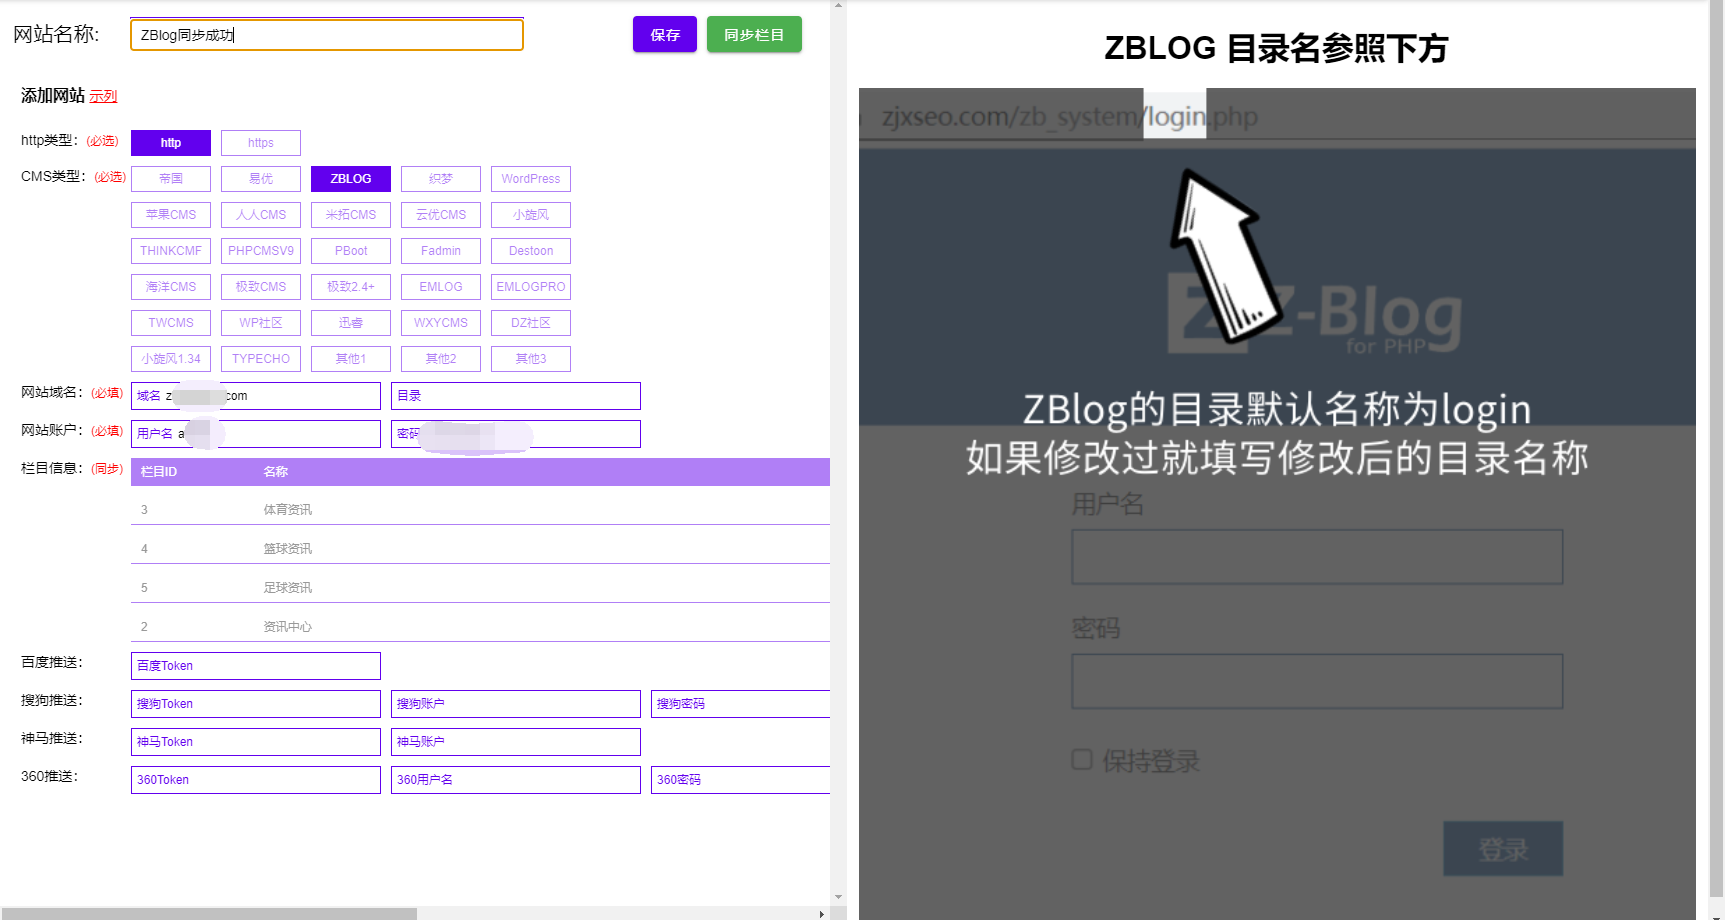
Task: Choose Destoon CMS type
Action: [531, 251]
